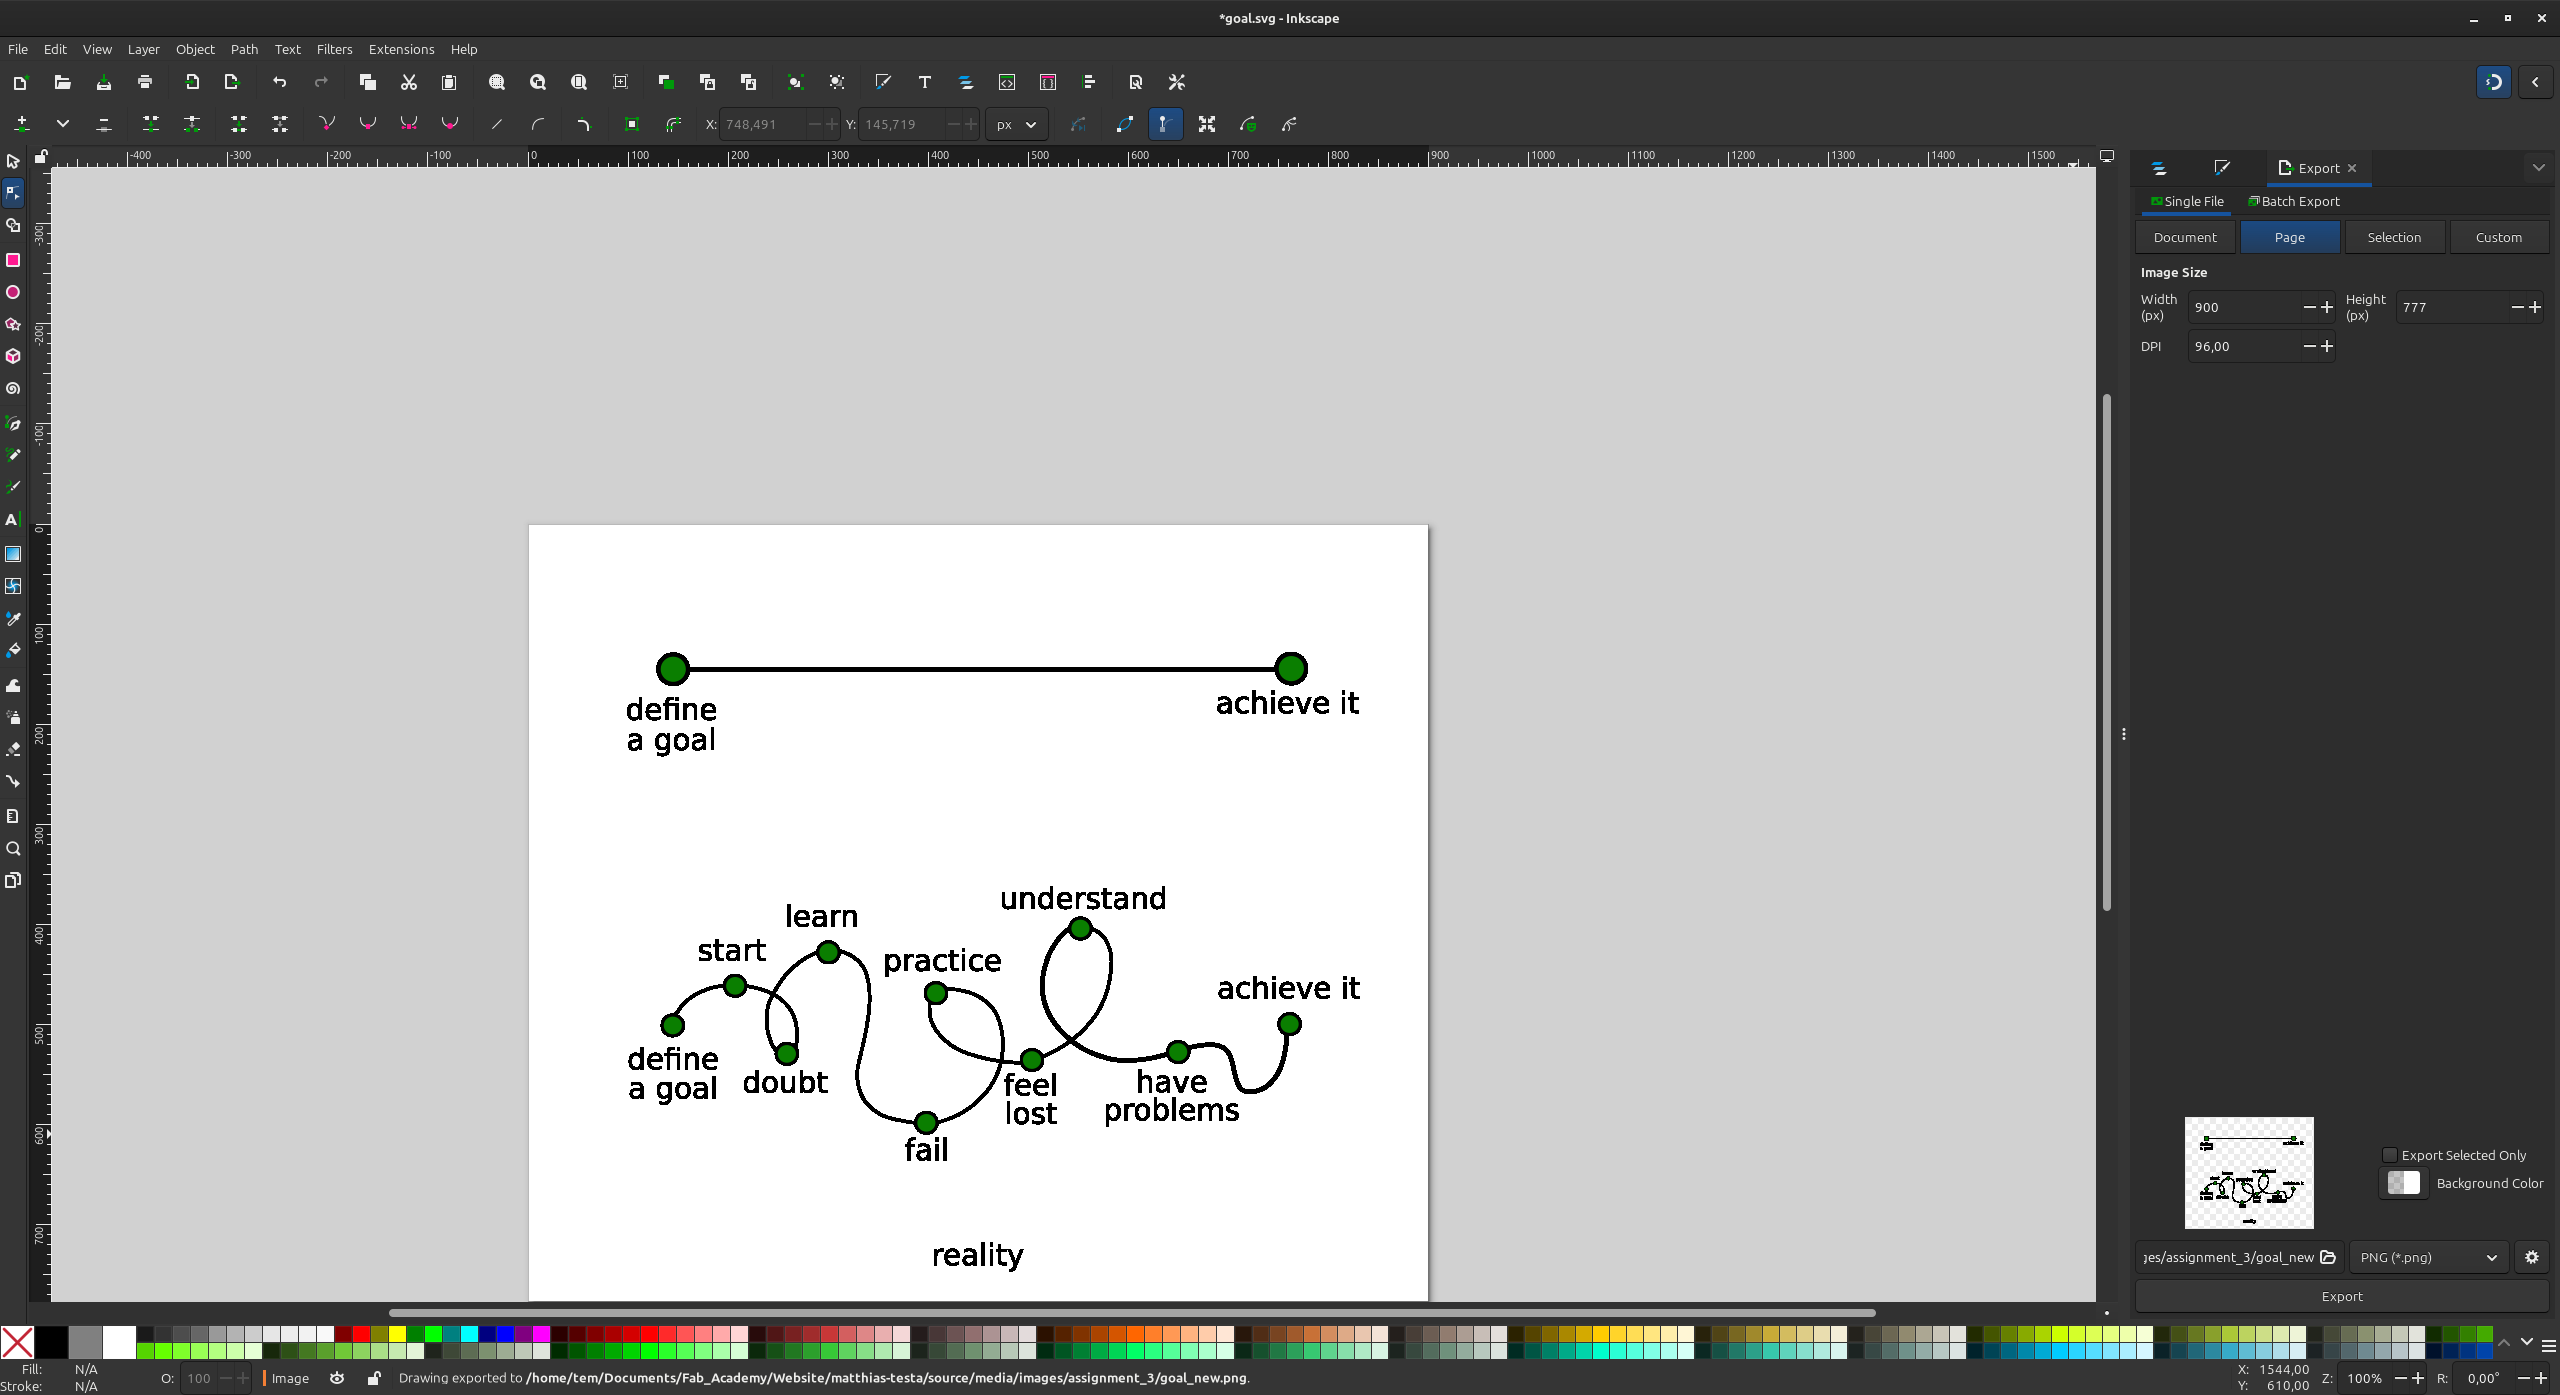Open export settings gear icon

(x=2531, y=1257)
